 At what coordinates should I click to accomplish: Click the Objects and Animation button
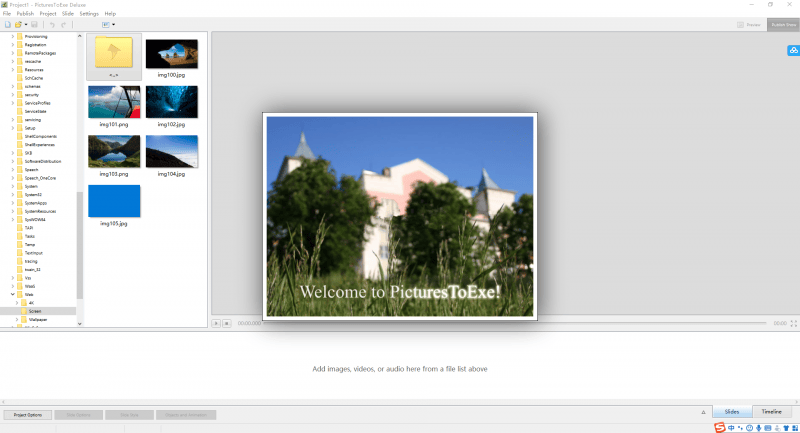coord(186,415)
